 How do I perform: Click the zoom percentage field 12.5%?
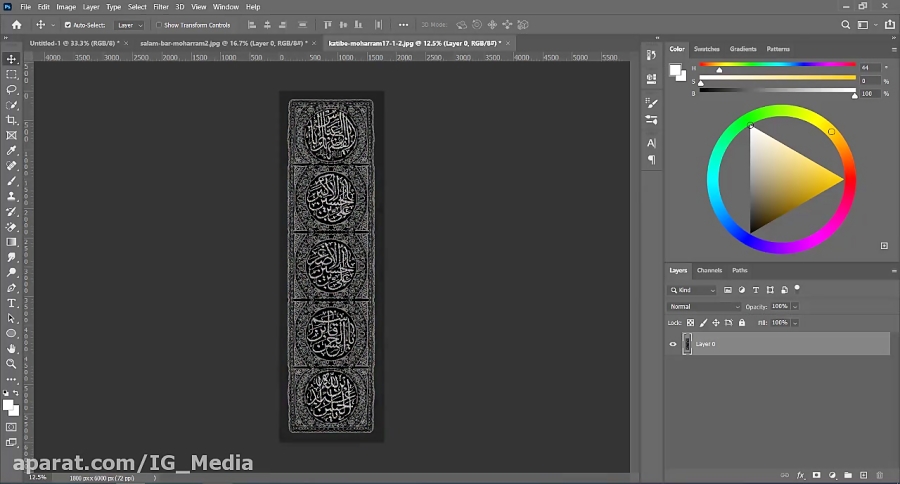tap(37, 478)
